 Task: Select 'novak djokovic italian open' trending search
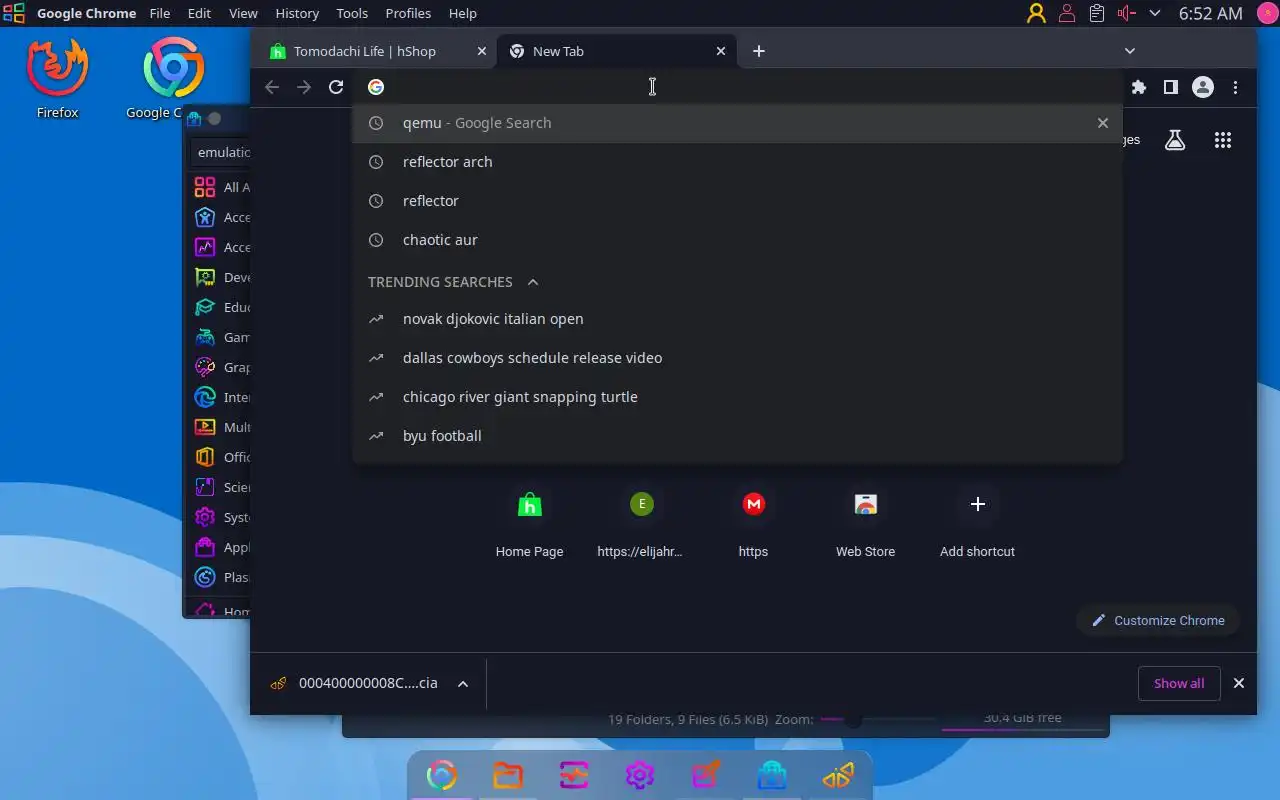[737, 319]
